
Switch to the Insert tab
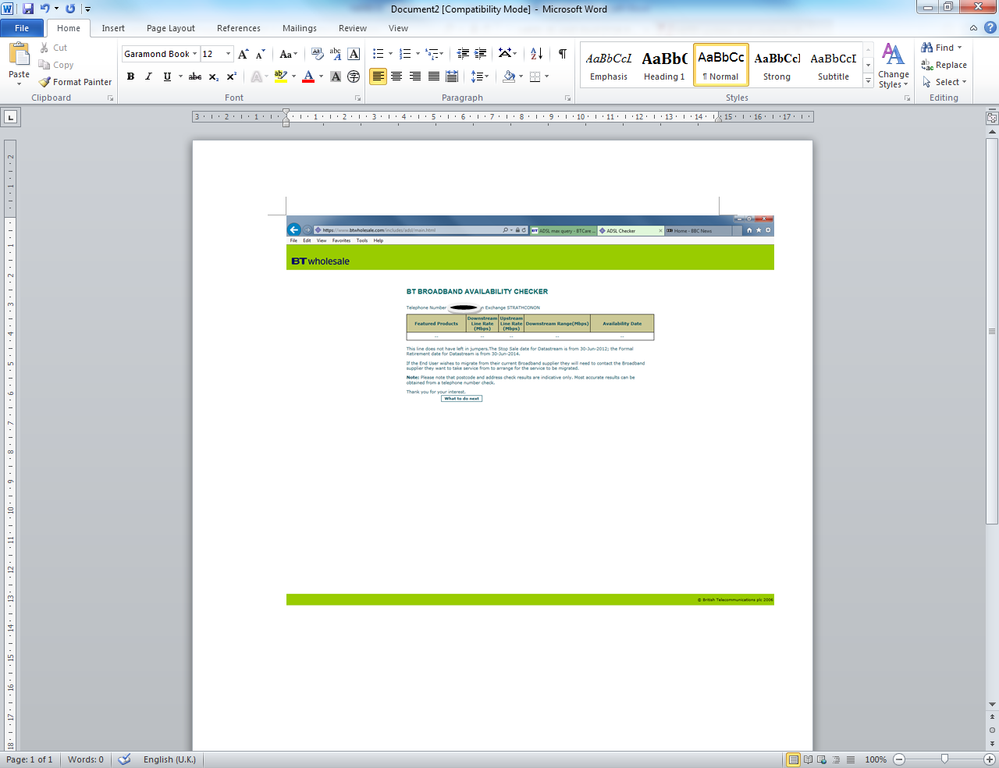click(113, 28)
